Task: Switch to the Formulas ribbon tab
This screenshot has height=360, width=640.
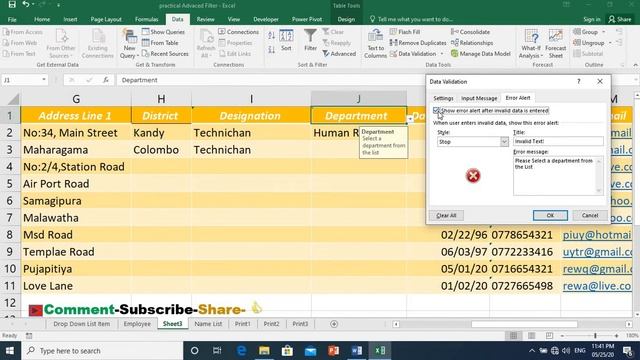Action: click(147, 19)
